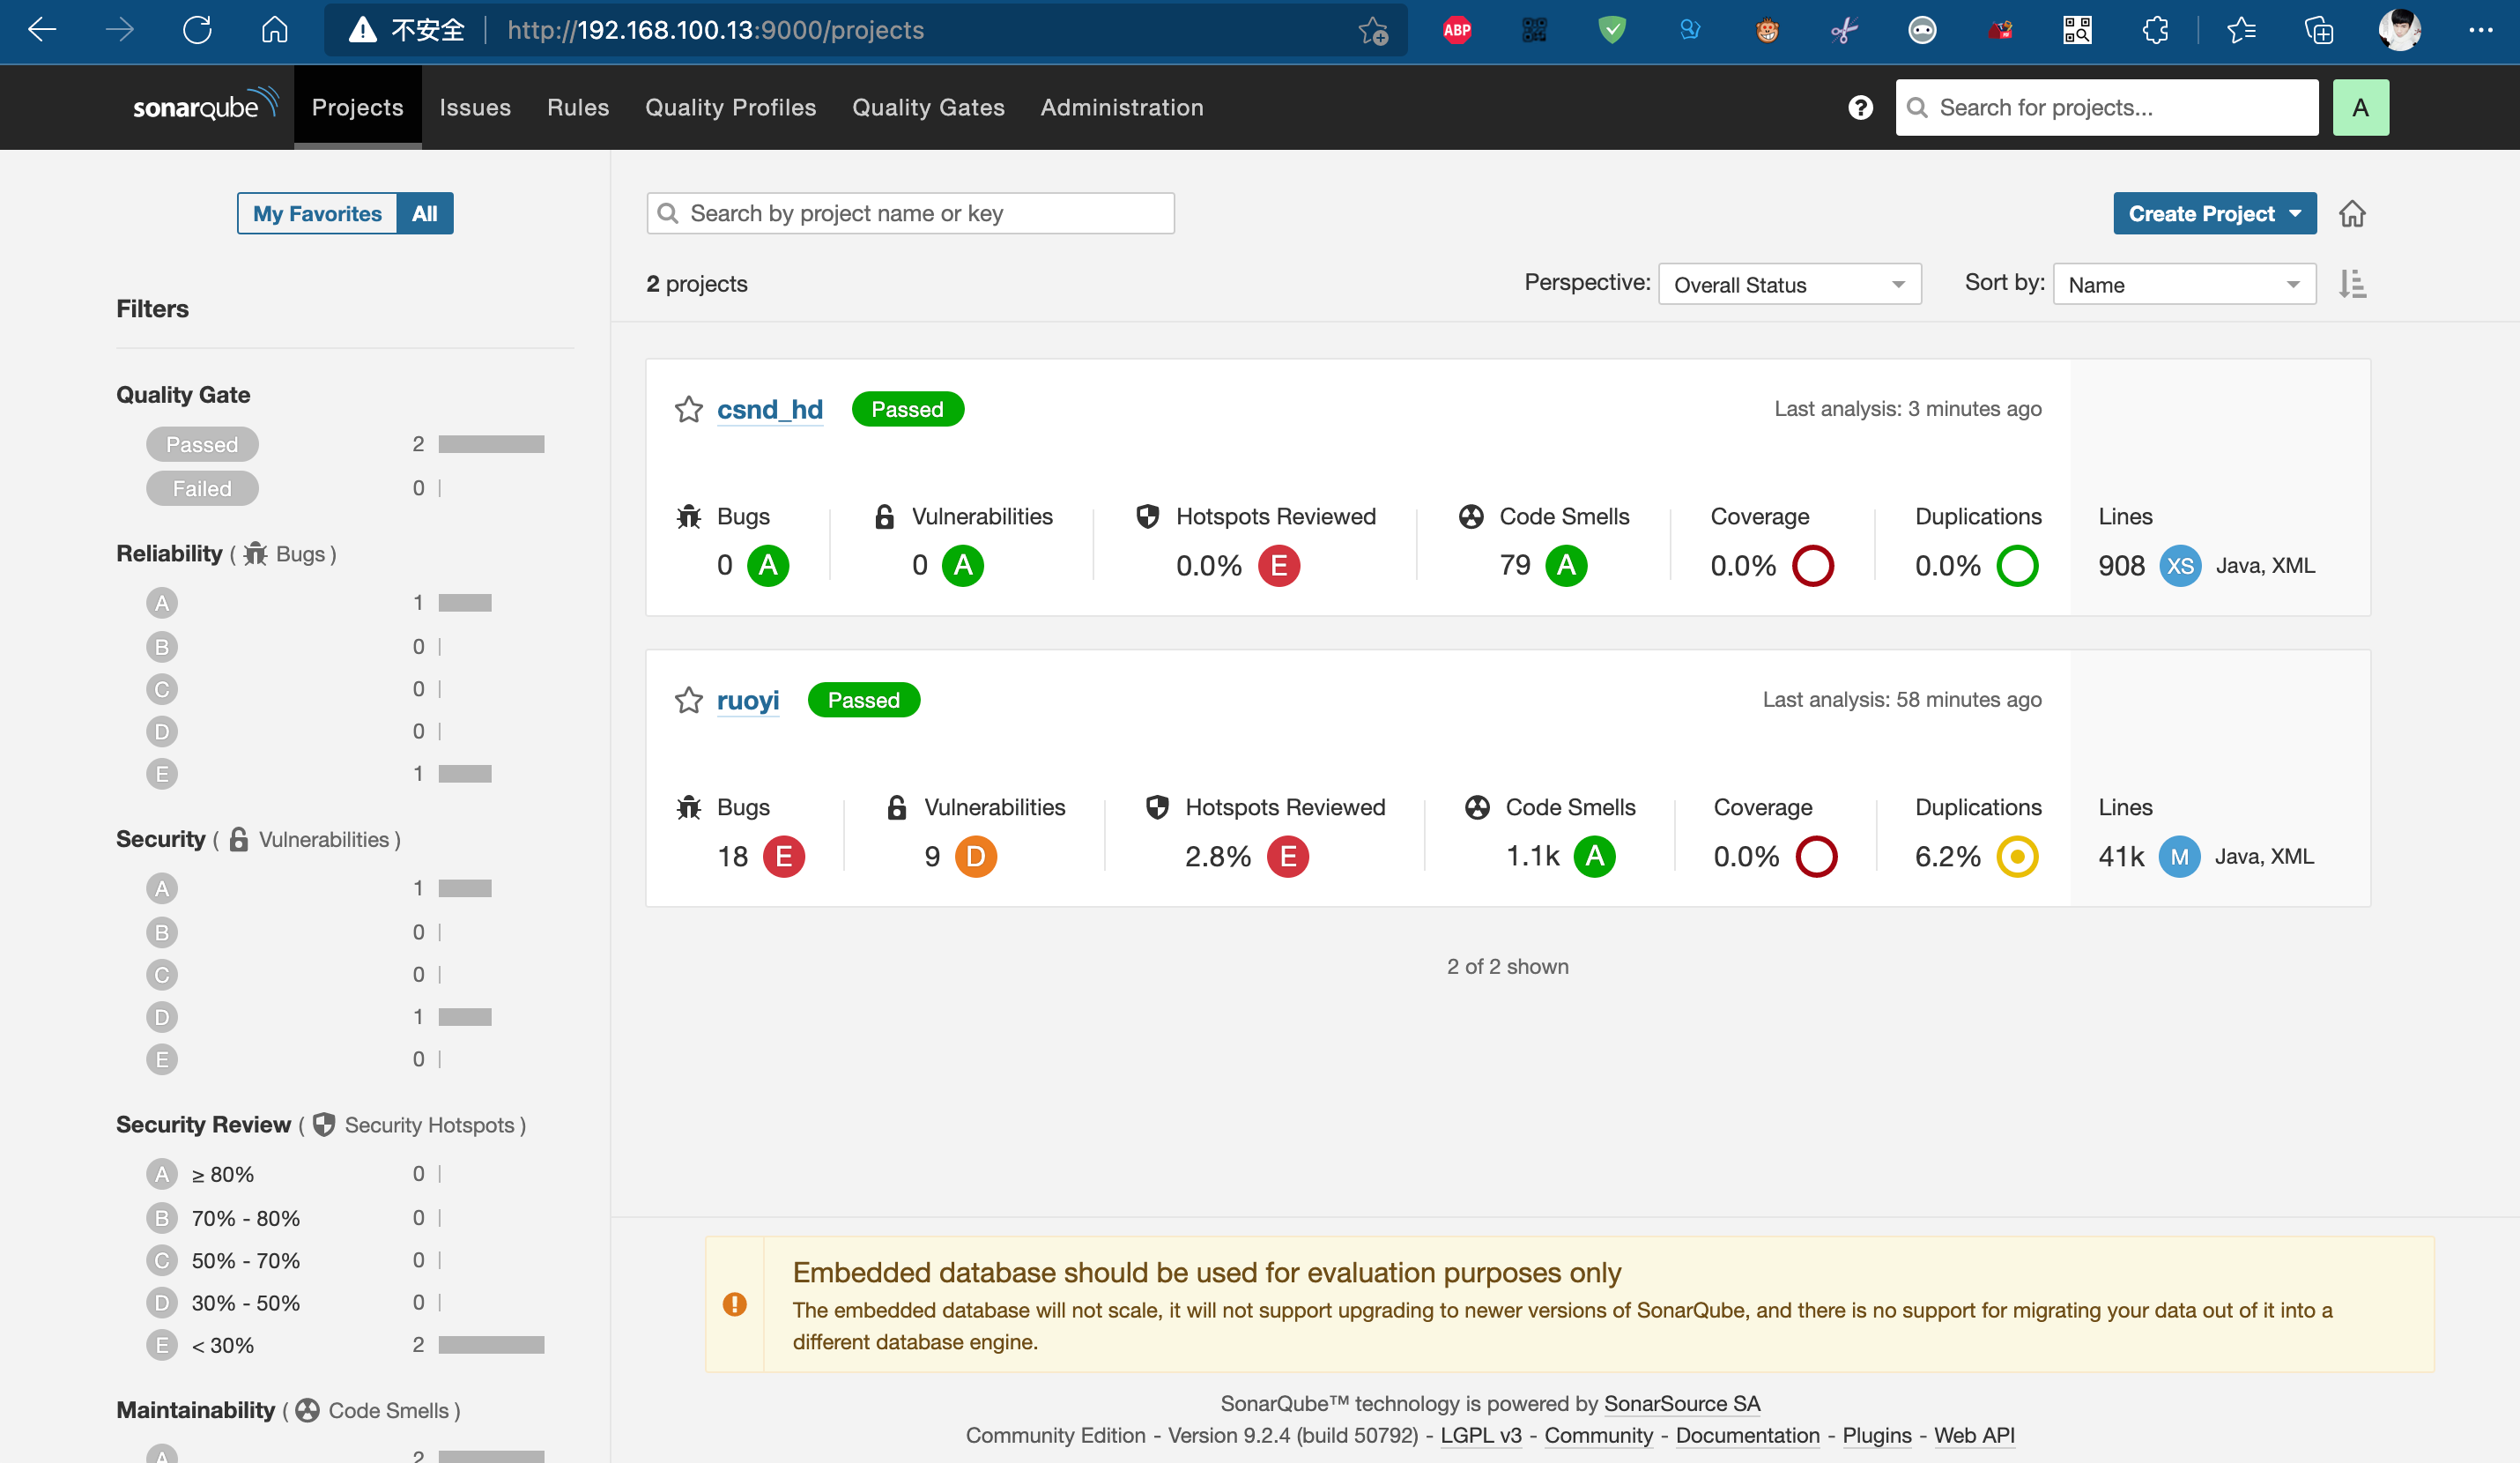Screen dimensions: 2520x1463
Task: Click csnd_hd Bugs rating A badge
Action: click(767, 565)
